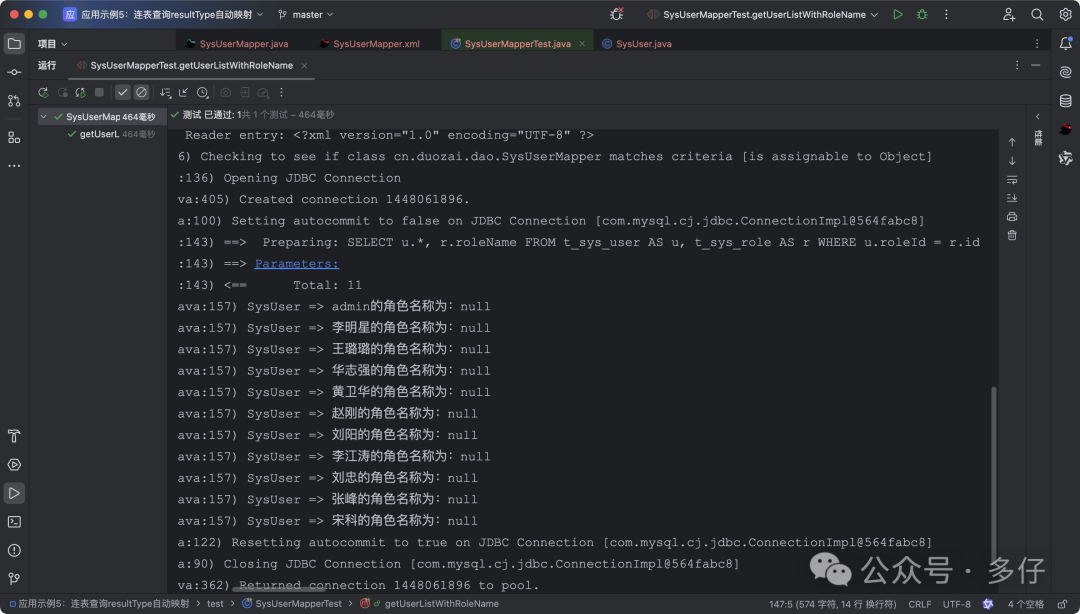Image resolution: width=1080 pixels, height=614 pixels.
Task: Close the getUserListWithRoleName run tab
Action: (304, 65)
